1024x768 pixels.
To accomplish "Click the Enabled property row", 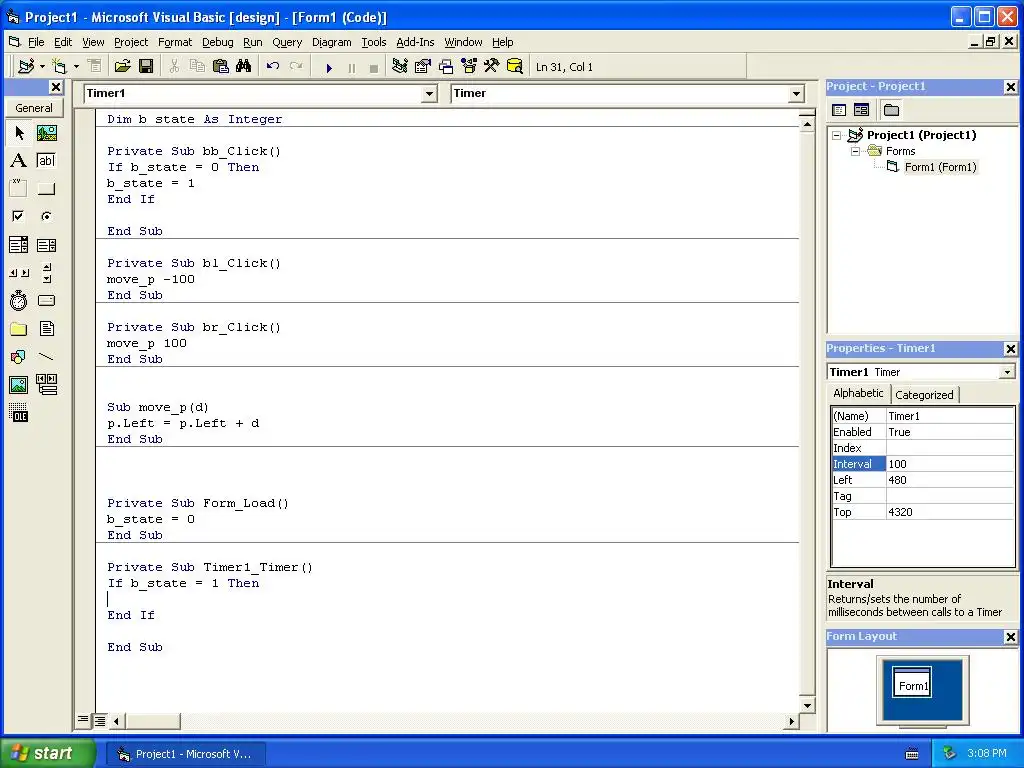I will pyautogui.click(x=922, y=432).
